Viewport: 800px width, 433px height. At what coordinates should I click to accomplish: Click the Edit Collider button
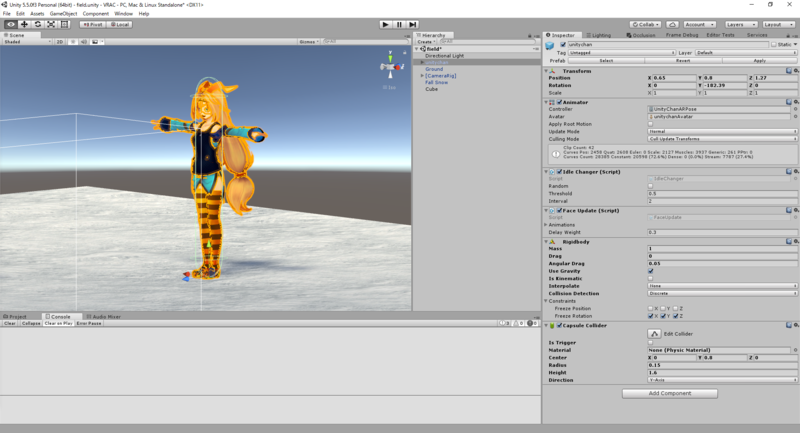pos(654,334)
